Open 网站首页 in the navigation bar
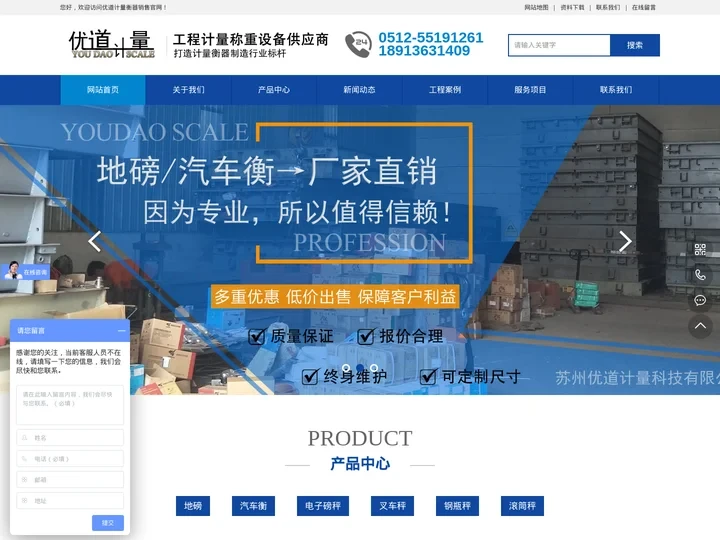Image resolution: width=720 pixels, height=540 pixels. [103, 90]
